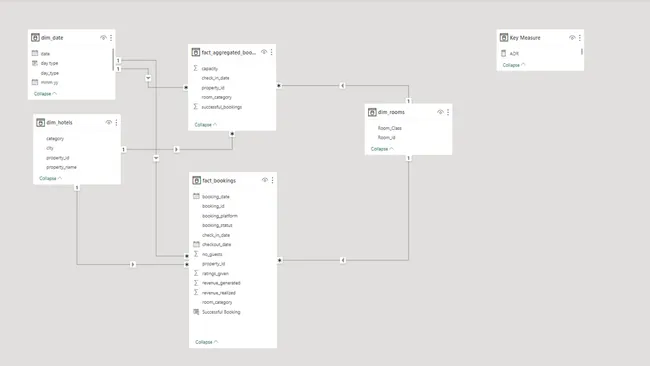The width and height of the screenshot is (650, 366).
Task: Click the Key Measure table icon
Action: tap(504, 38)
